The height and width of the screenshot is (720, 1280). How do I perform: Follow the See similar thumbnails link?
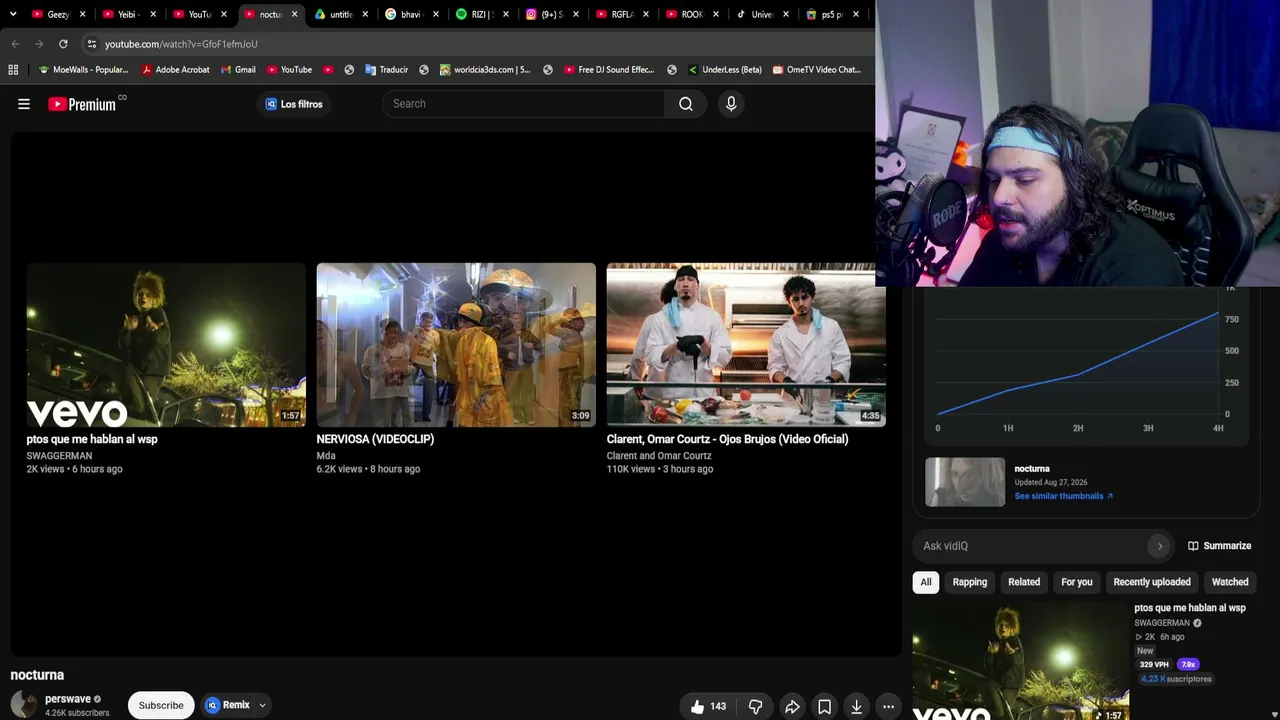pos(1063,496)
